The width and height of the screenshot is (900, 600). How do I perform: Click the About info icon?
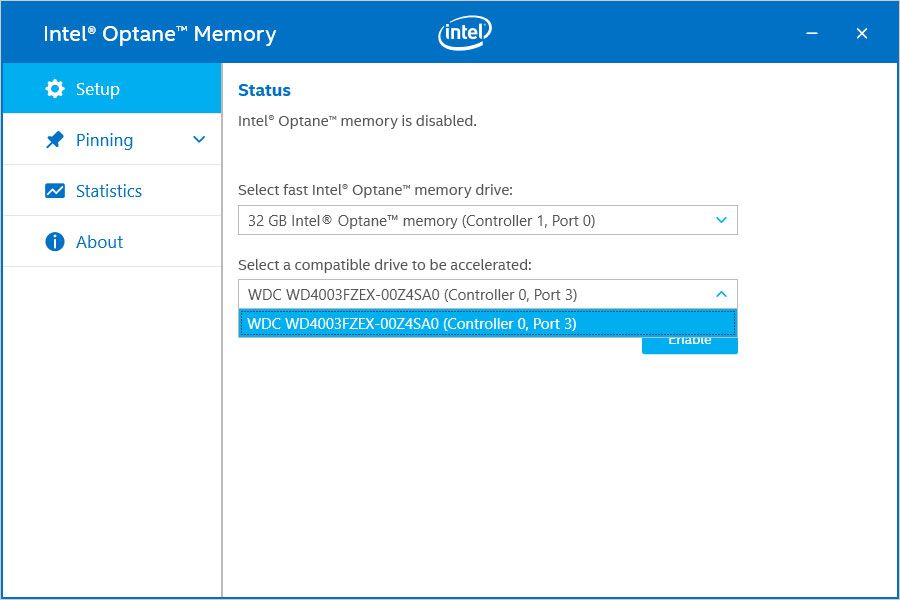click(55, 242)
